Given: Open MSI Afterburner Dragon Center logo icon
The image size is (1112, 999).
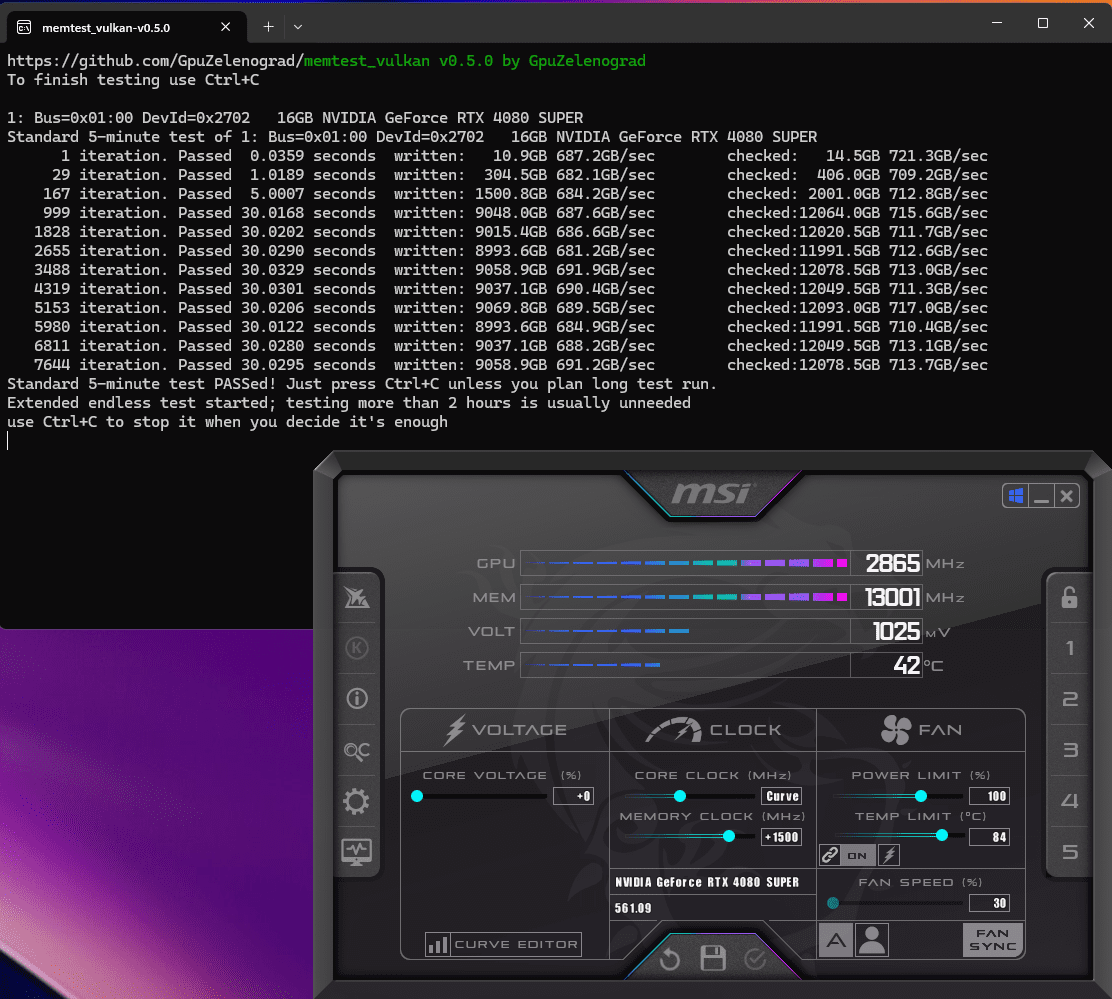Looking at the screenshot, I should click(357, 598).
